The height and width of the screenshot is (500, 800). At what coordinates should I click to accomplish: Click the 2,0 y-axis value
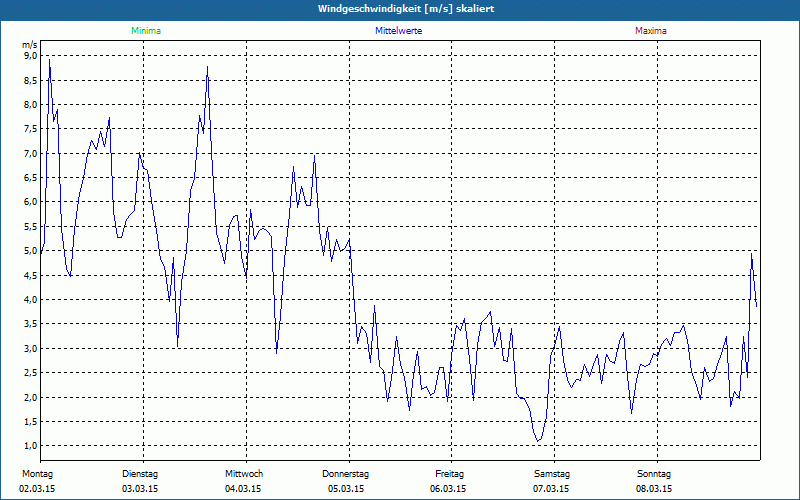coord(31,397)
